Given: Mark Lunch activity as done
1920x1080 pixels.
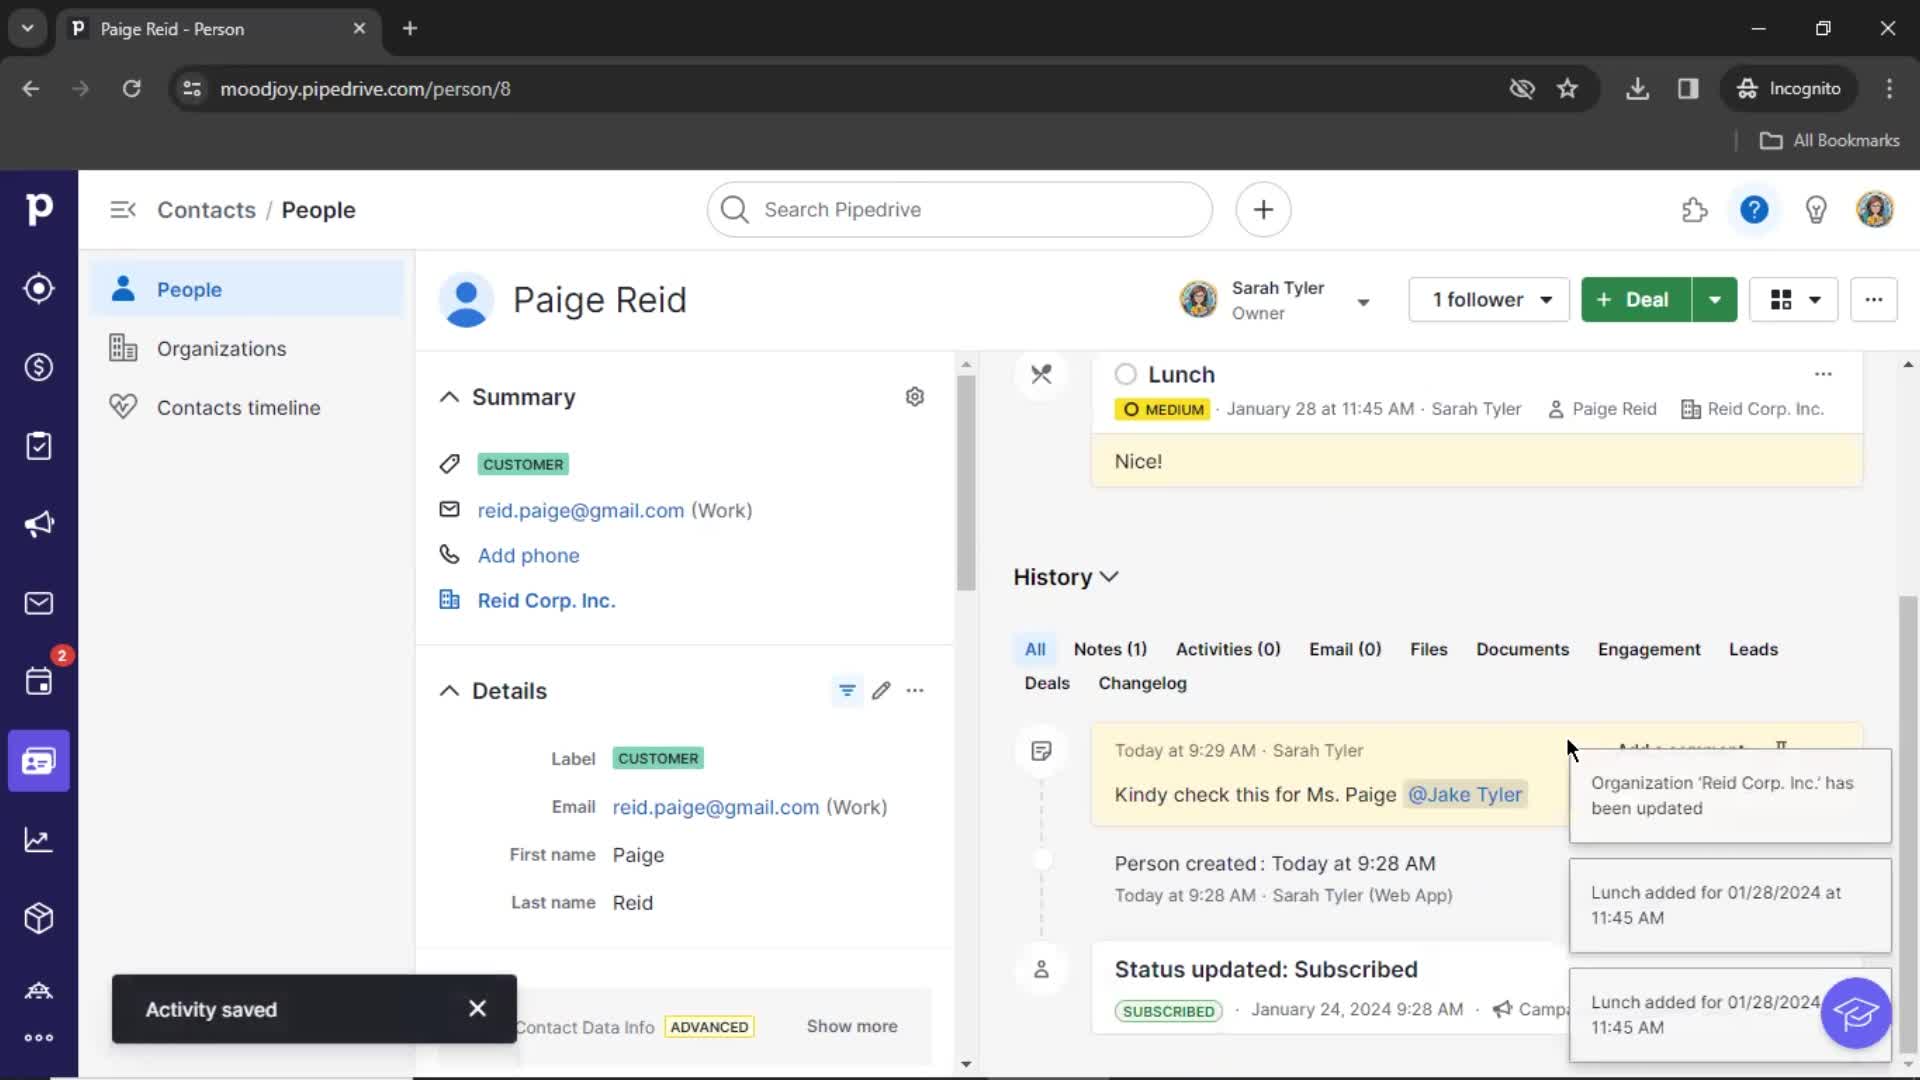Looking at the screenshot, I should [1126, 374].
